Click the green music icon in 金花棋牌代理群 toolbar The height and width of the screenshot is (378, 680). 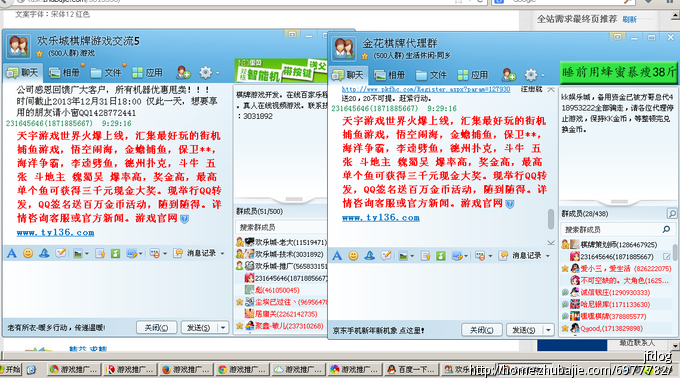441,256
